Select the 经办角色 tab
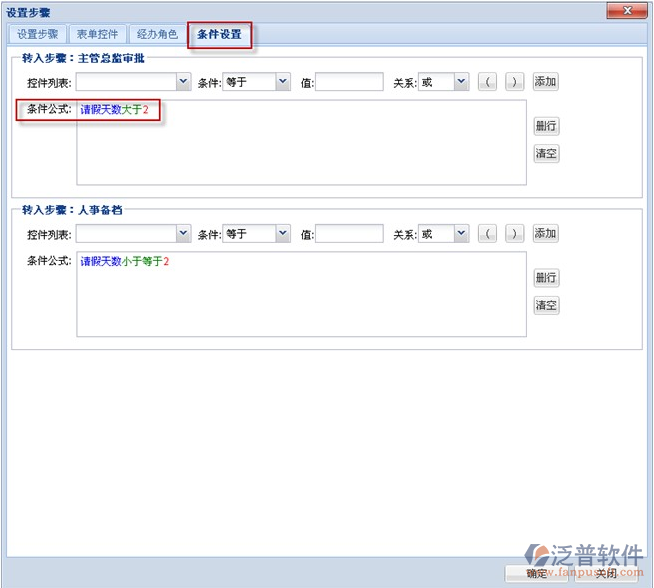Viewport: 654px width, 588px height. 158,35
